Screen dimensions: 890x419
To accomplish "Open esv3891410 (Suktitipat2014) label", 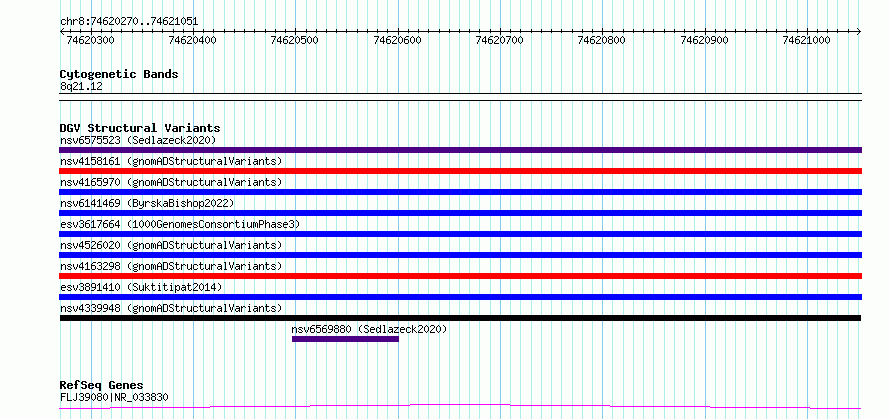I will (141, 287).
